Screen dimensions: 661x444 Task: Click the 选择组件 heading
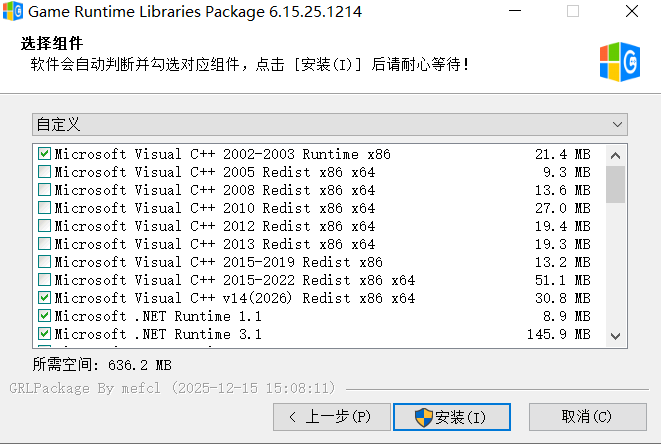point(52,43)
